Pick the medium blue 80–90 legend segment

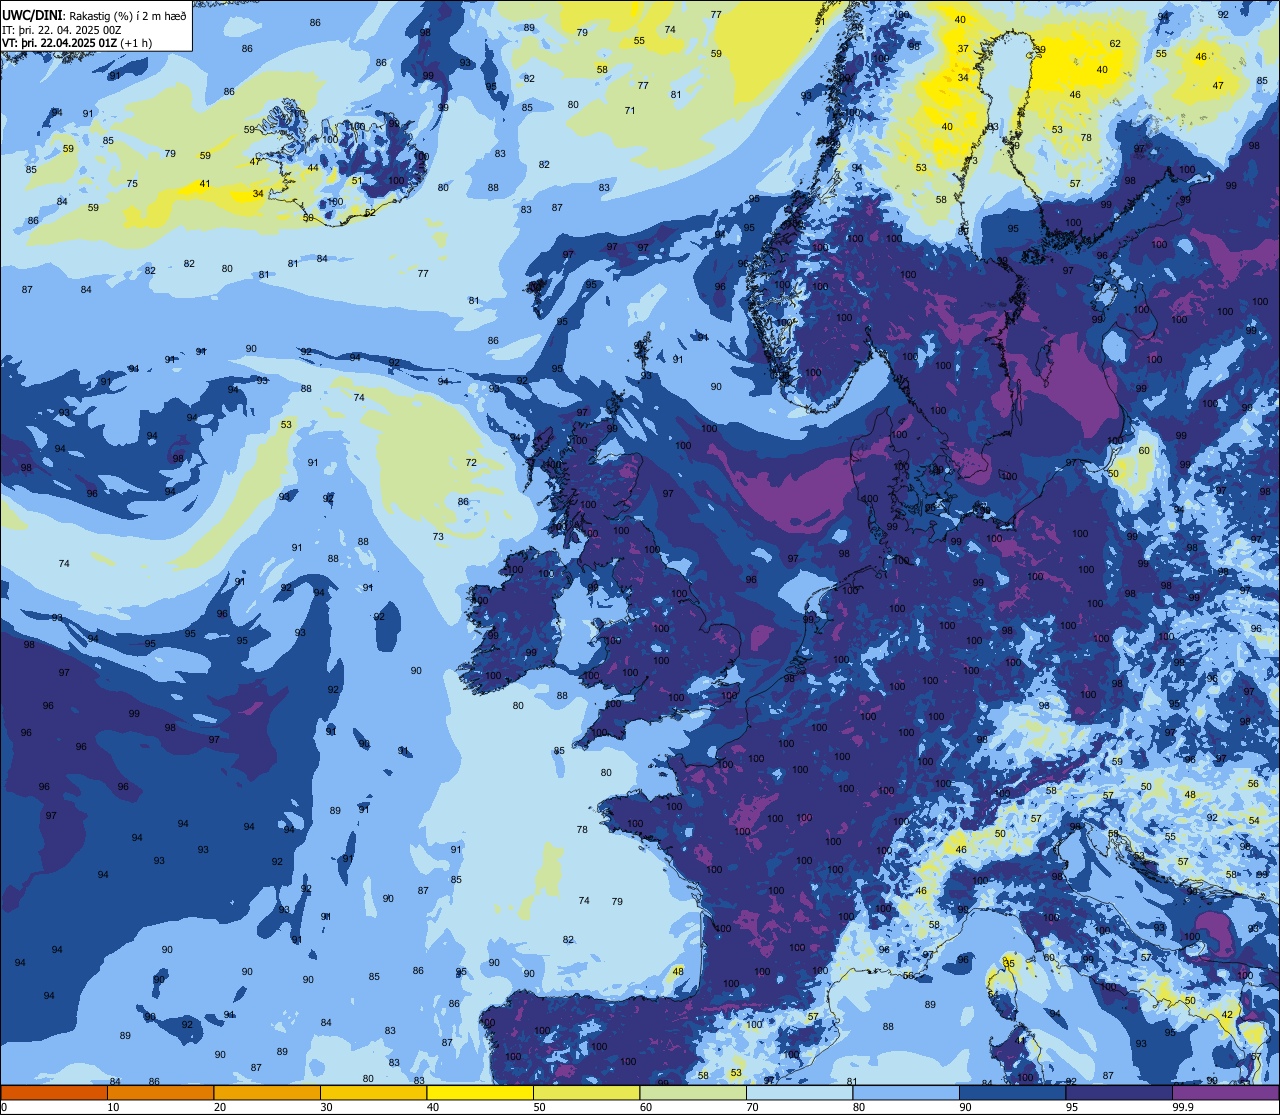[x=906, y=1093]
